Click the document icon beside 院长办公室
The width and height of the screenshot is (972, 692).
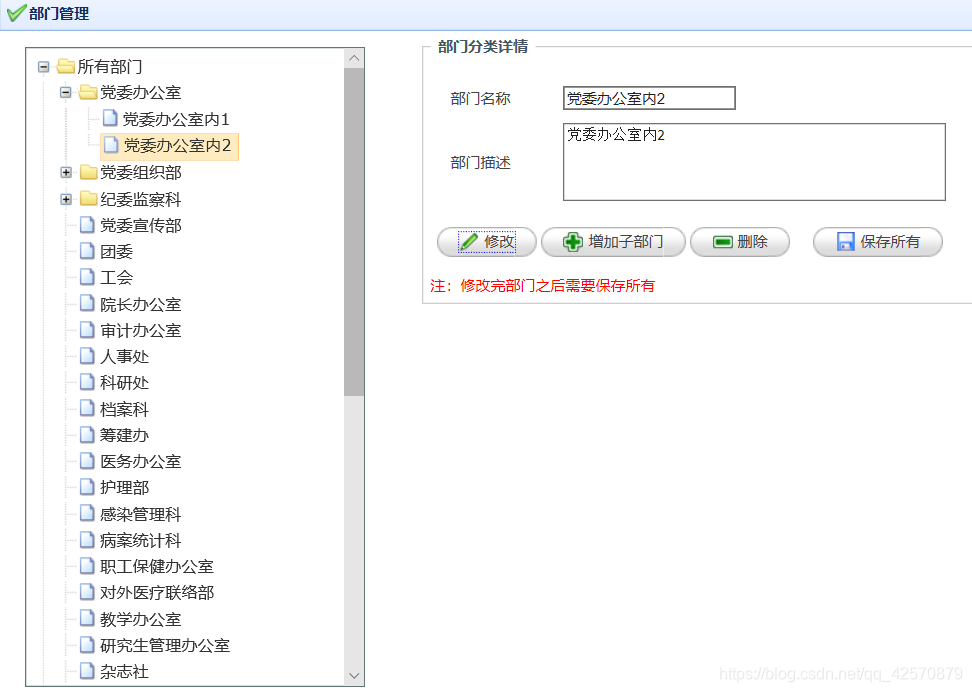(x=87, y=303)
